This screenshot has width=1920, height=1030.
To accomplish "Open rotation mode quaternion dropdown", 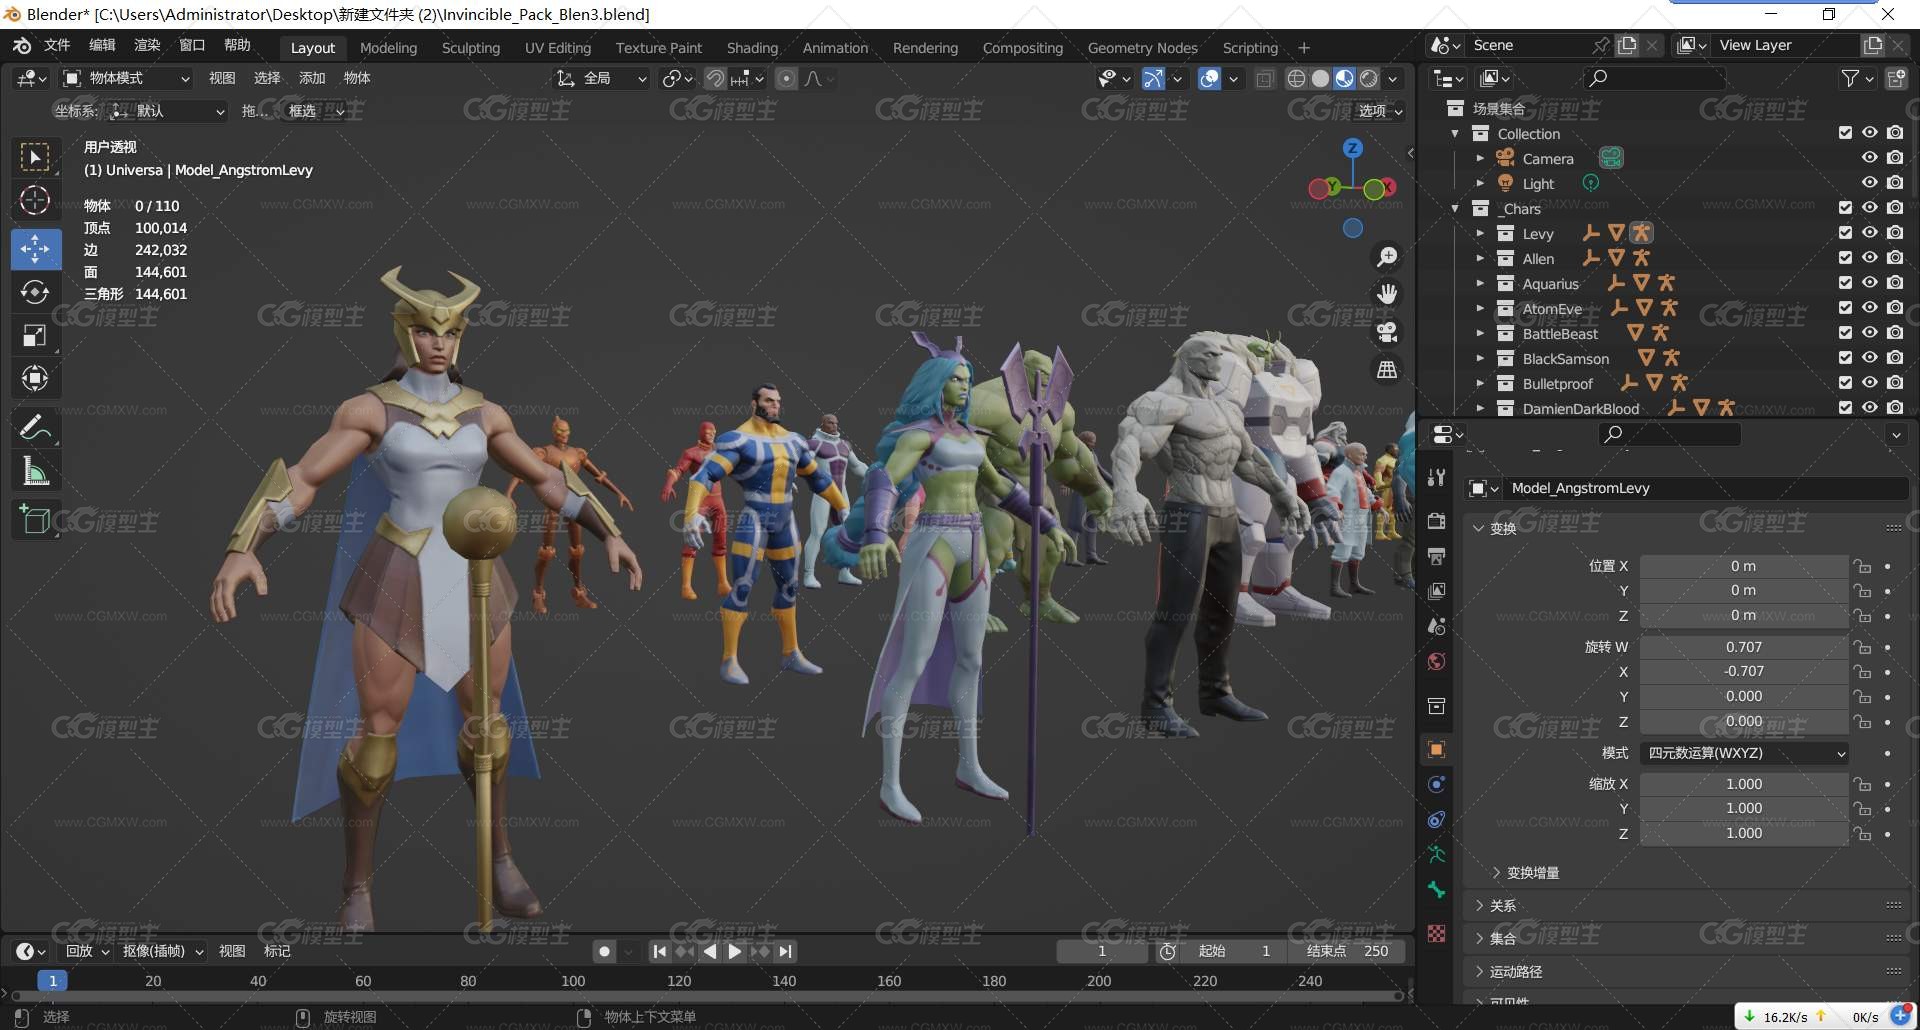I will 1744,753.
